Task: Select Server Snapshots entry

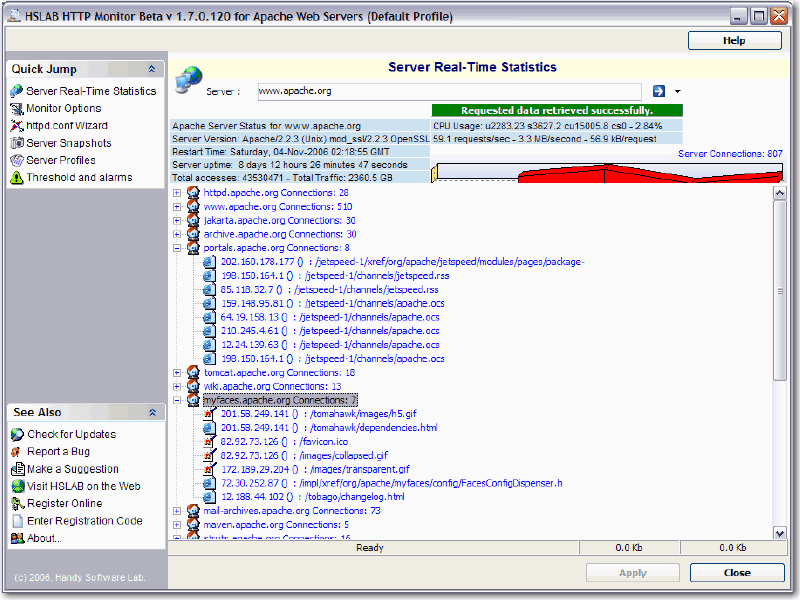Action: [69, 143]
